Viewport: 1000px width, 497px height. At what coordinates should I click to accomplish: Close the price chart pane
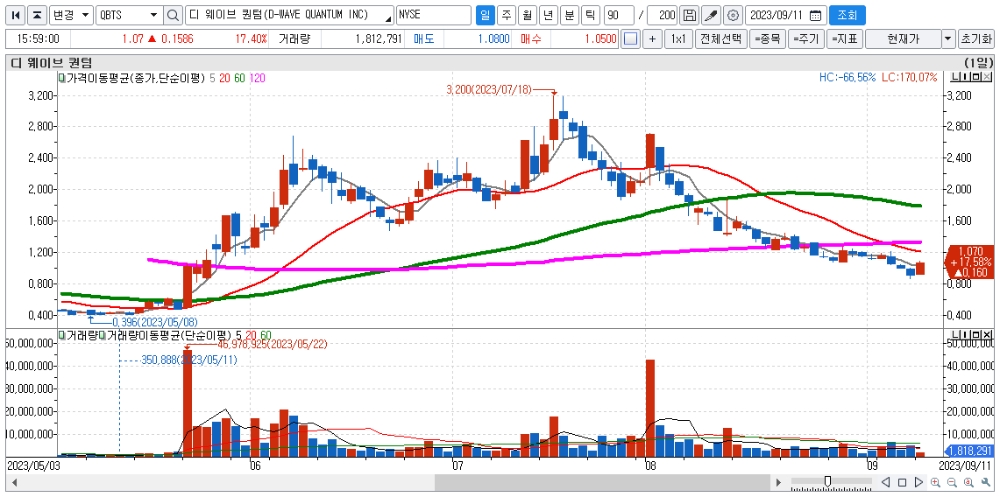(x=989, y=78)
